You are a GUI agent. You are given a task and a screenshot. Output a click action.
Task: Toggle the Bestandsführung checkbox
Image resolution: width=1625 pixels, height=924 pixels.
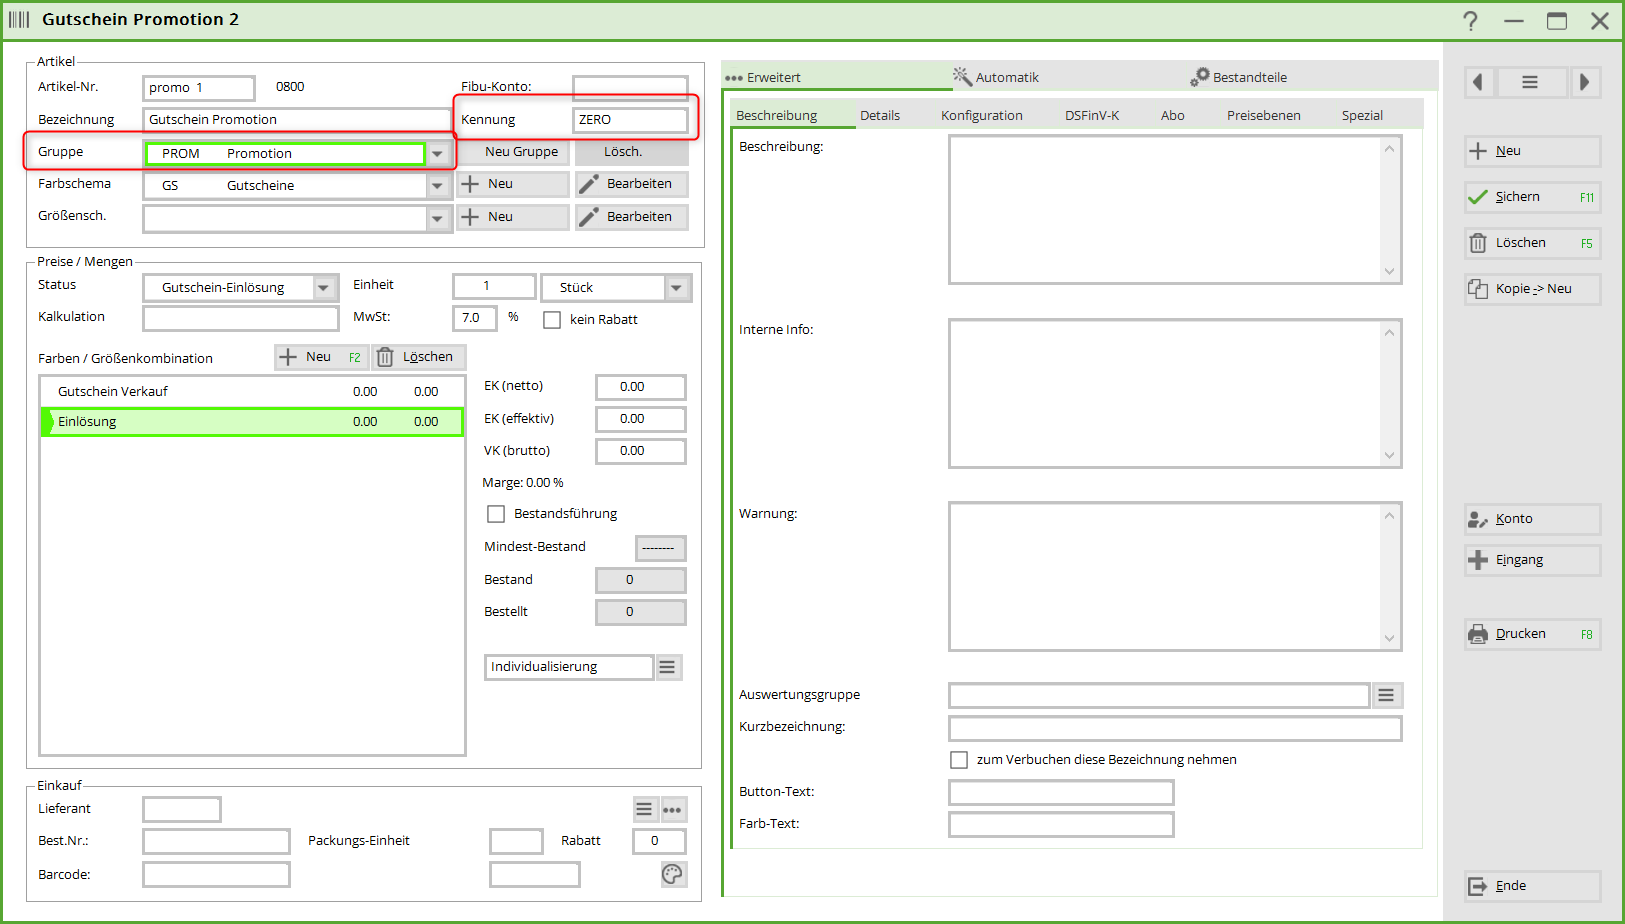click(x=496, y=514)
